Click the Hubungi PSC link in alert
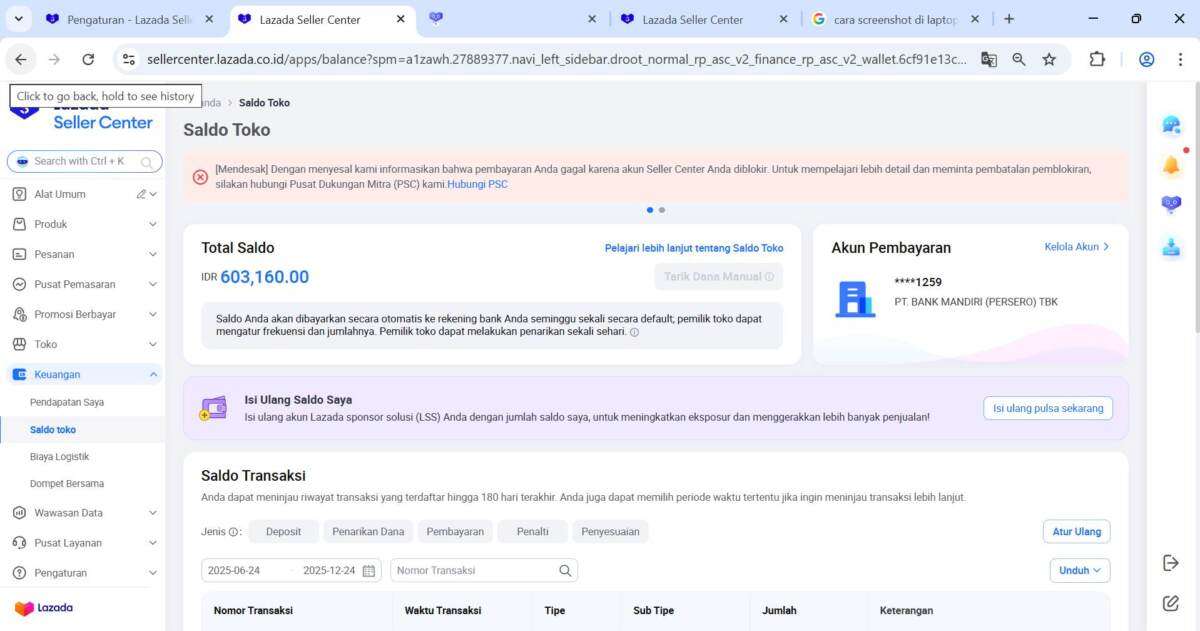The width and height of the screenshot is (1200, 631). tap(477, 184)
